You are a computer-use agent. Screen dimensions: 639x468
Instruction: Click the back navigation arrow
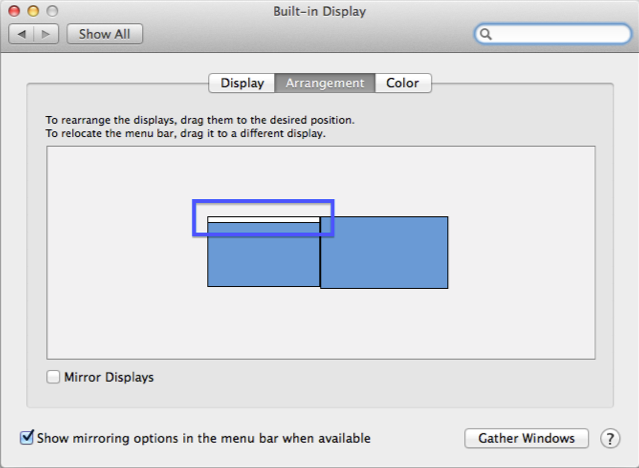pos(23,34)
